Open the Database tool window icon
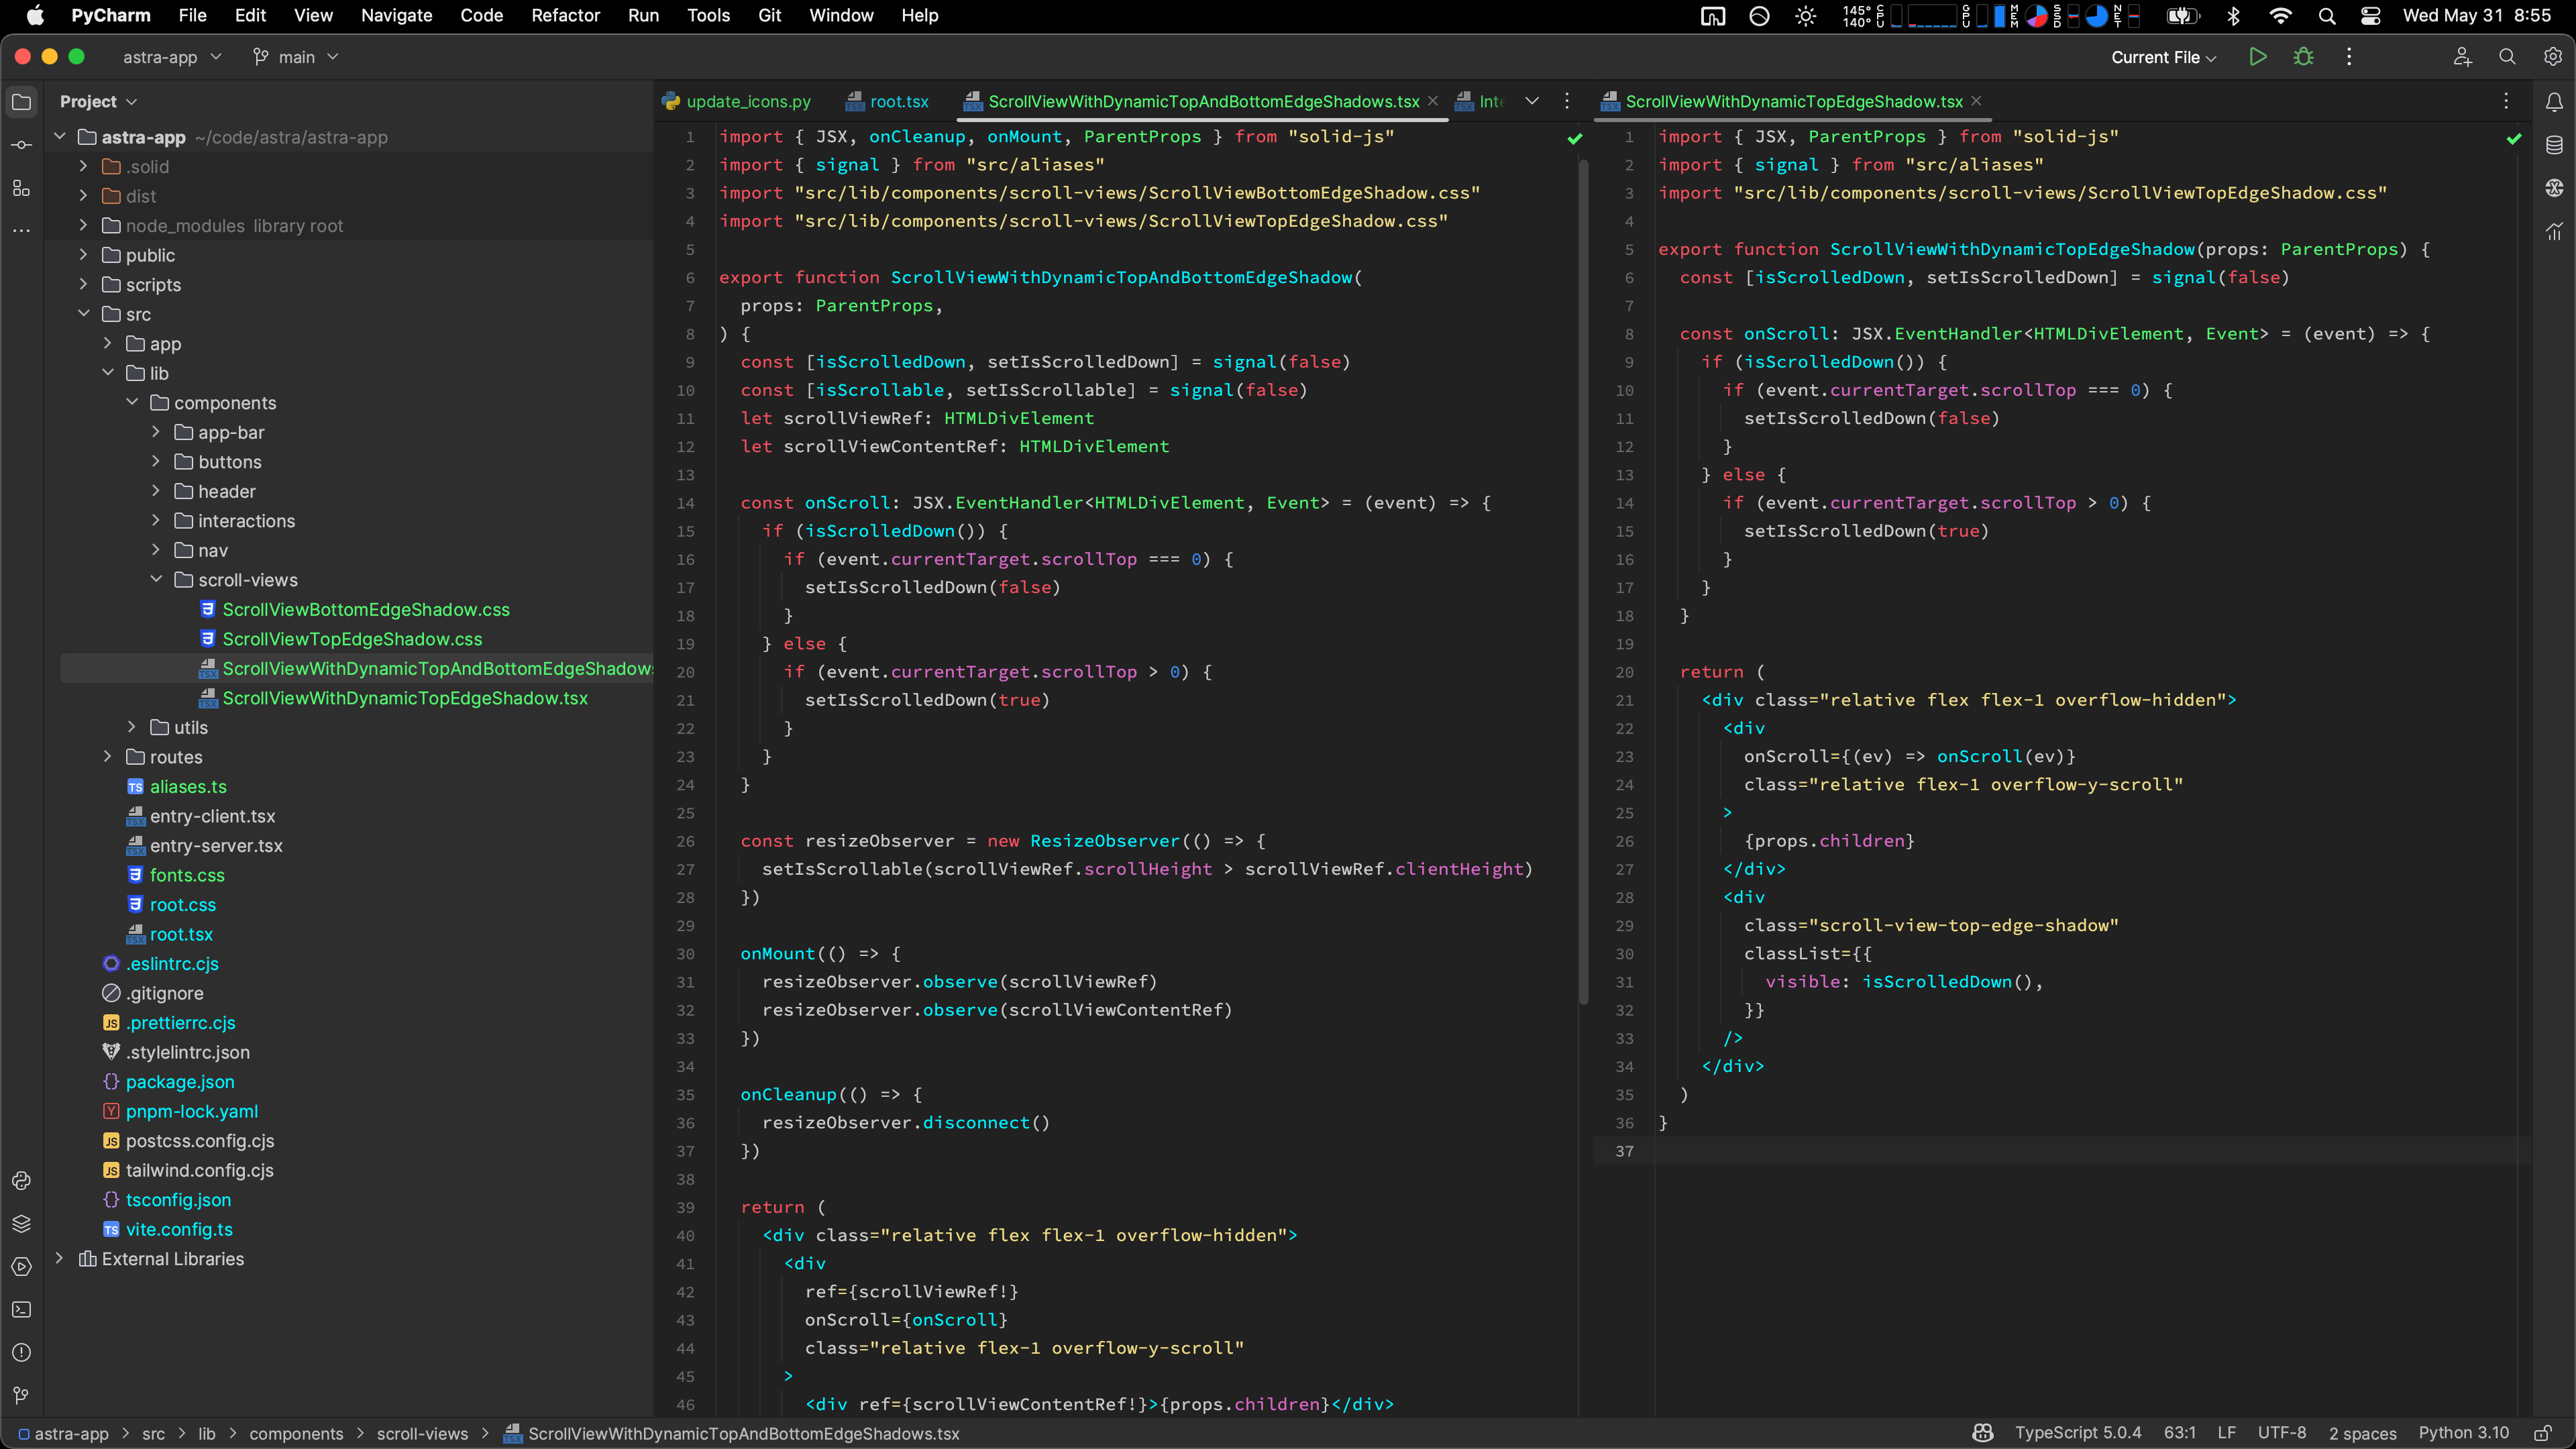Screen dimensions: 2576x1449 coord(2553,145)
